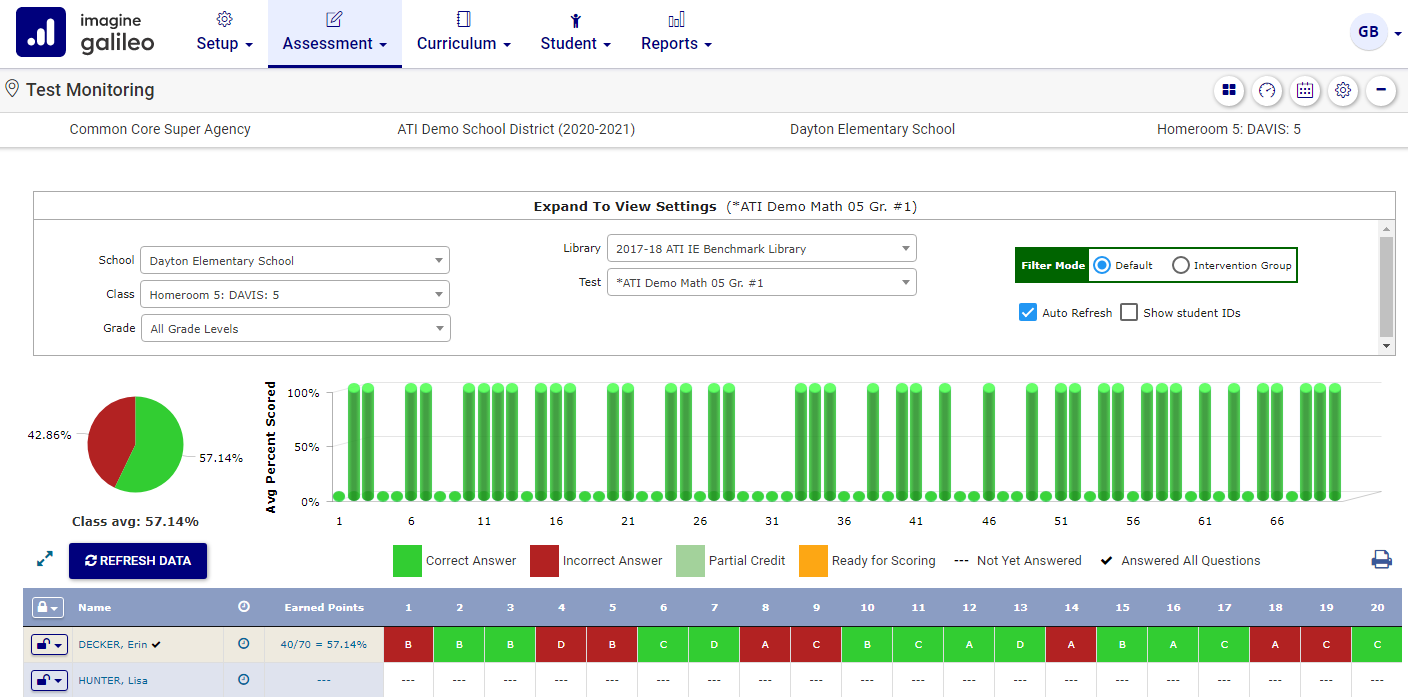The width and height of the screenshot is (1408, 698).
Task: Open the Grade dropdown
Action: [x=295, y=328]
